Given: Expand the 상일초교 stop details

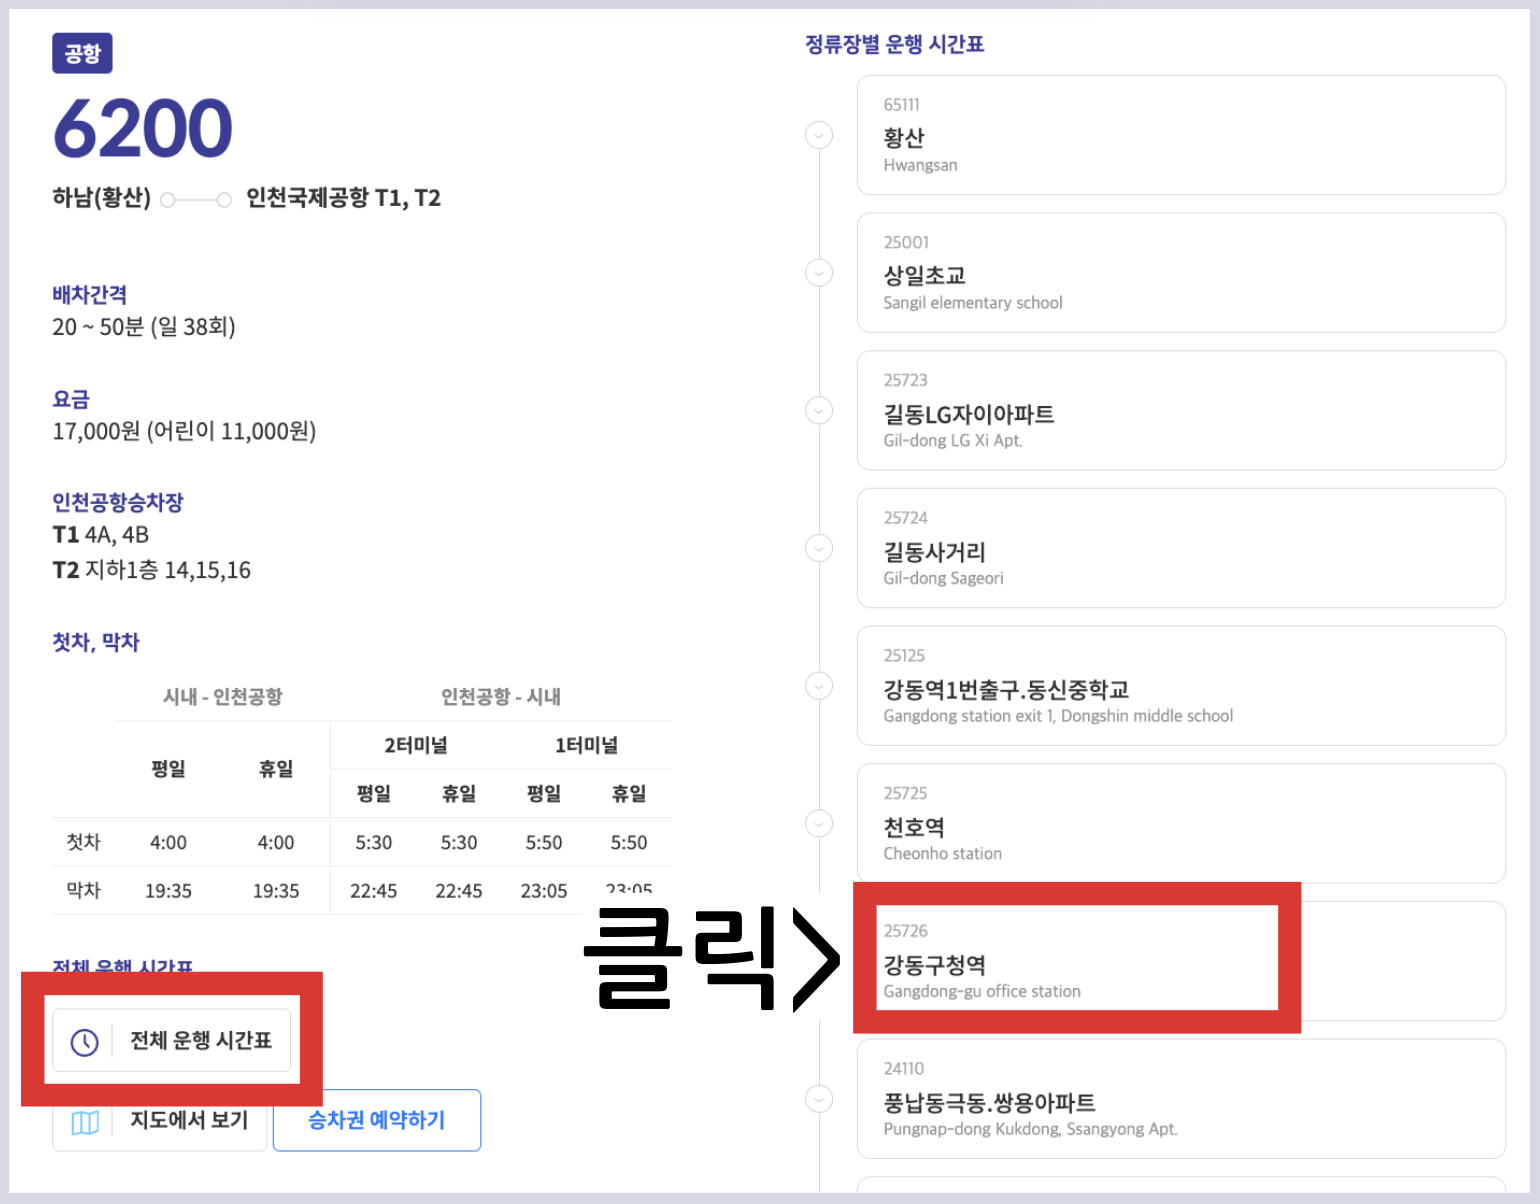Looking at the screenshot, I should 819,272.
